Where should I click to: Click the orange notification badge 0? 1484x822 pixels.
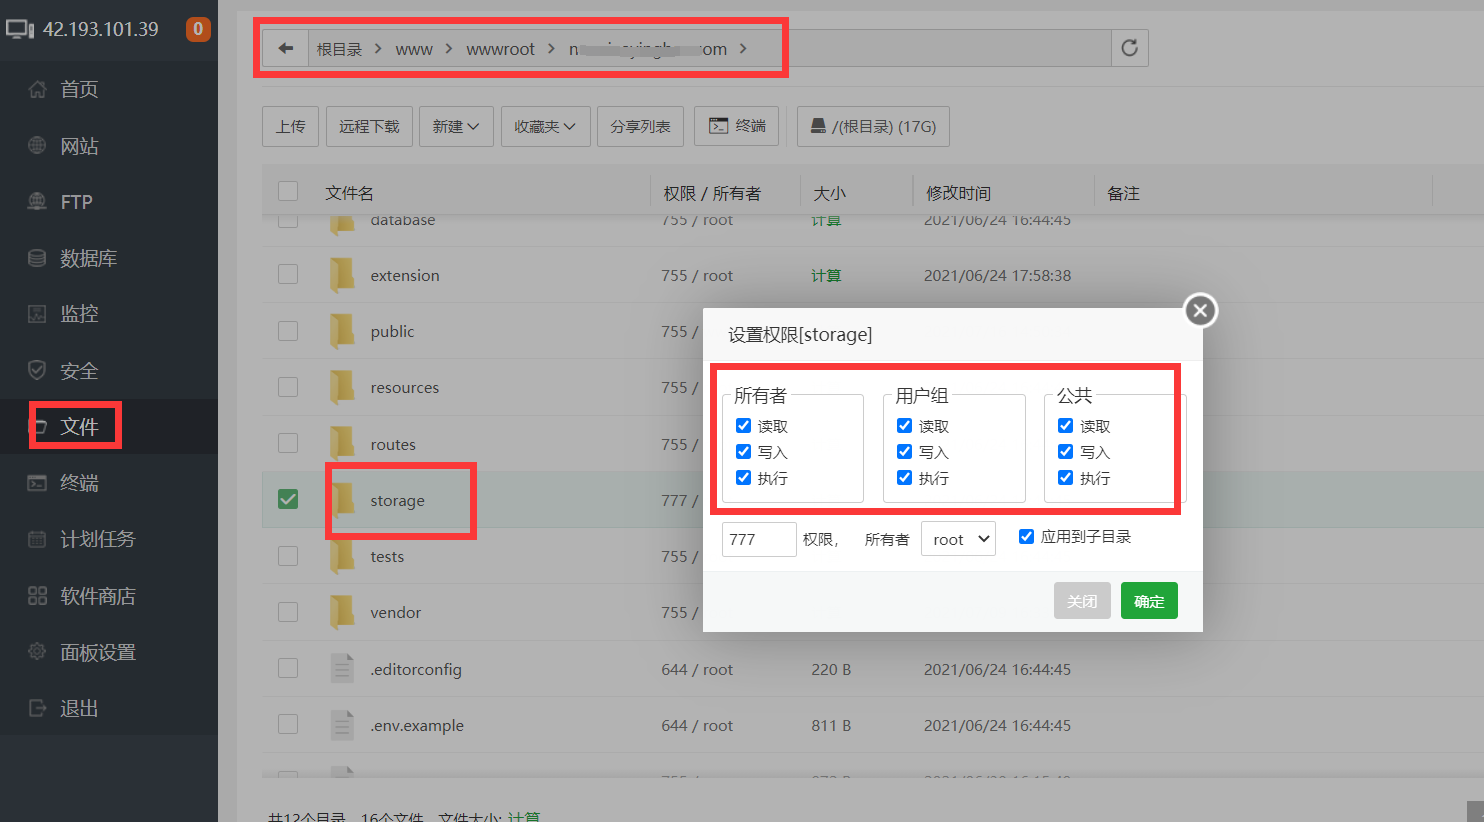[x=198, y=29]
